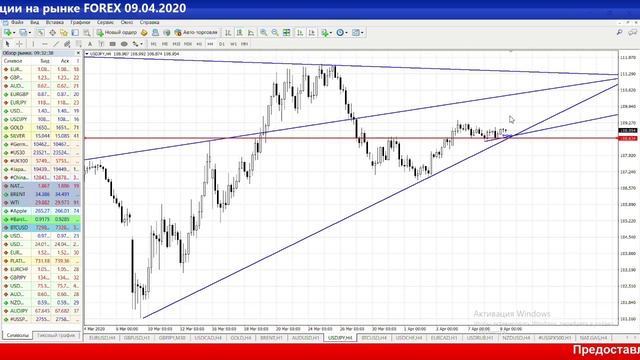The width and height of the screenshot is (640, 360).
Task: Close the Market Watch panel
Action: coord(78,53)
